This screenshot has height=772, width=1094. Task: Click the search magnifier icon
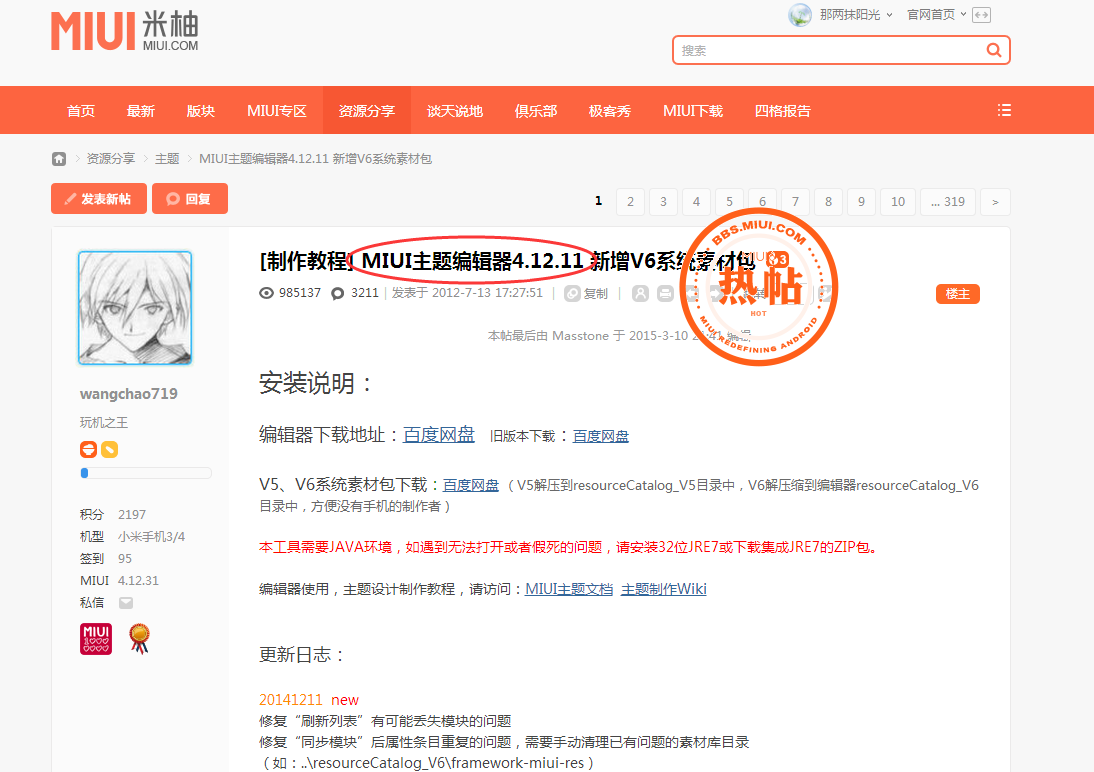click(x=994, y=50)
